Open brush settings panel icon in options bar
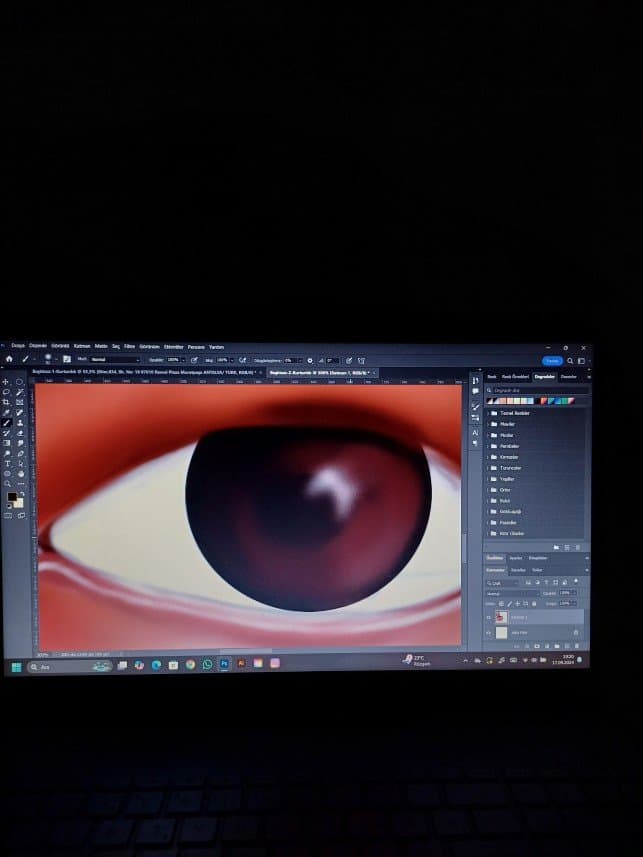 pos(67,360)
